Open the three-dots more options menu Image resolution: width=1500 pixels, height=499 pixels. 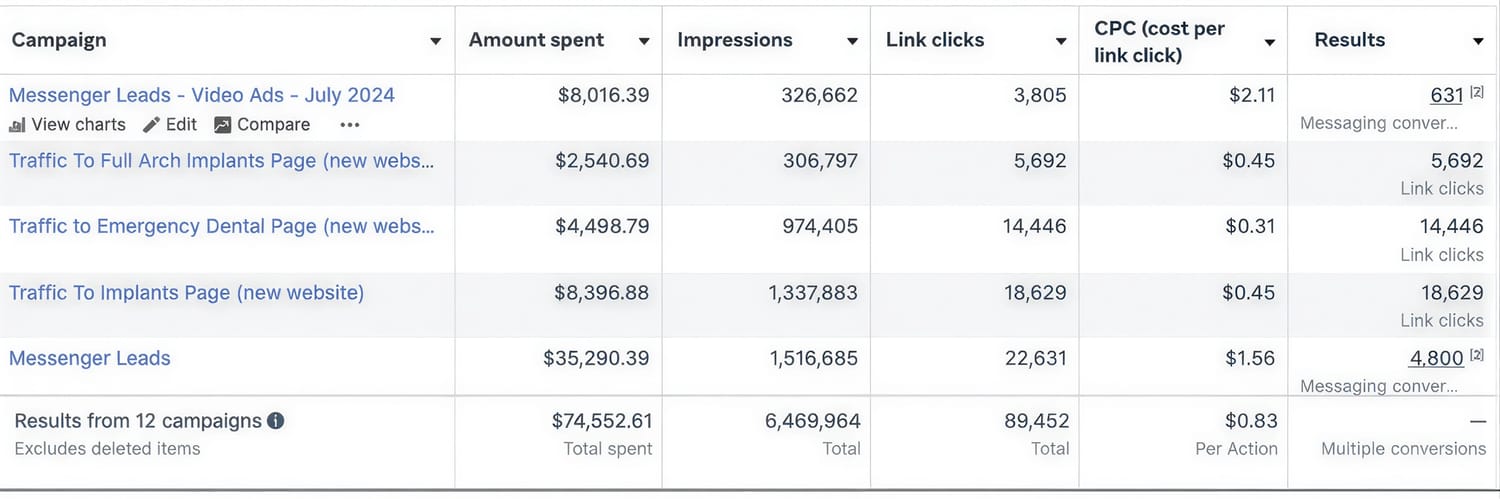[x=349, y=125]
